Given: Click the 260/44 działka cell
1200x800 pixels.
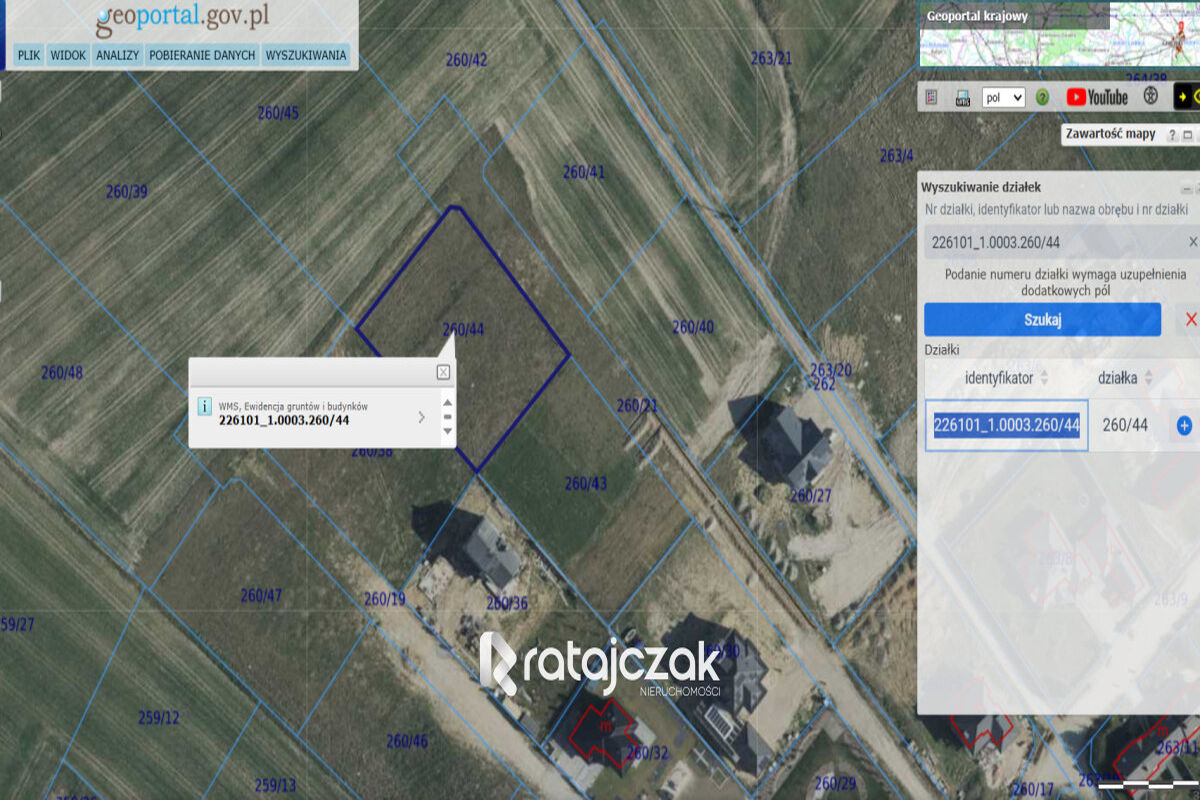Looking at the screenshot, I should point(1125,425).
